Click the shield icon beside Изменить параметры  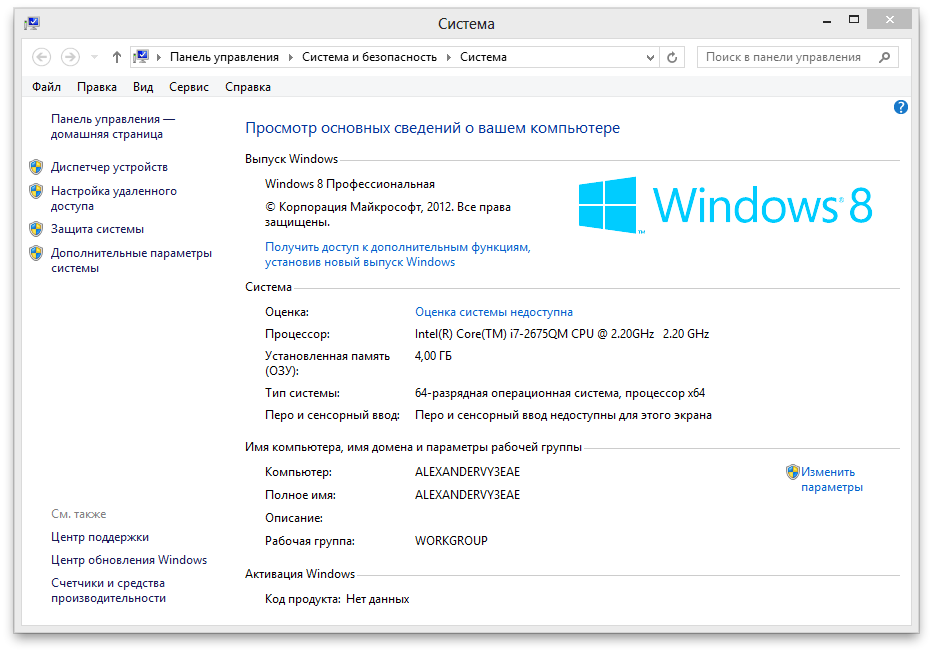(x=793, y=472)
